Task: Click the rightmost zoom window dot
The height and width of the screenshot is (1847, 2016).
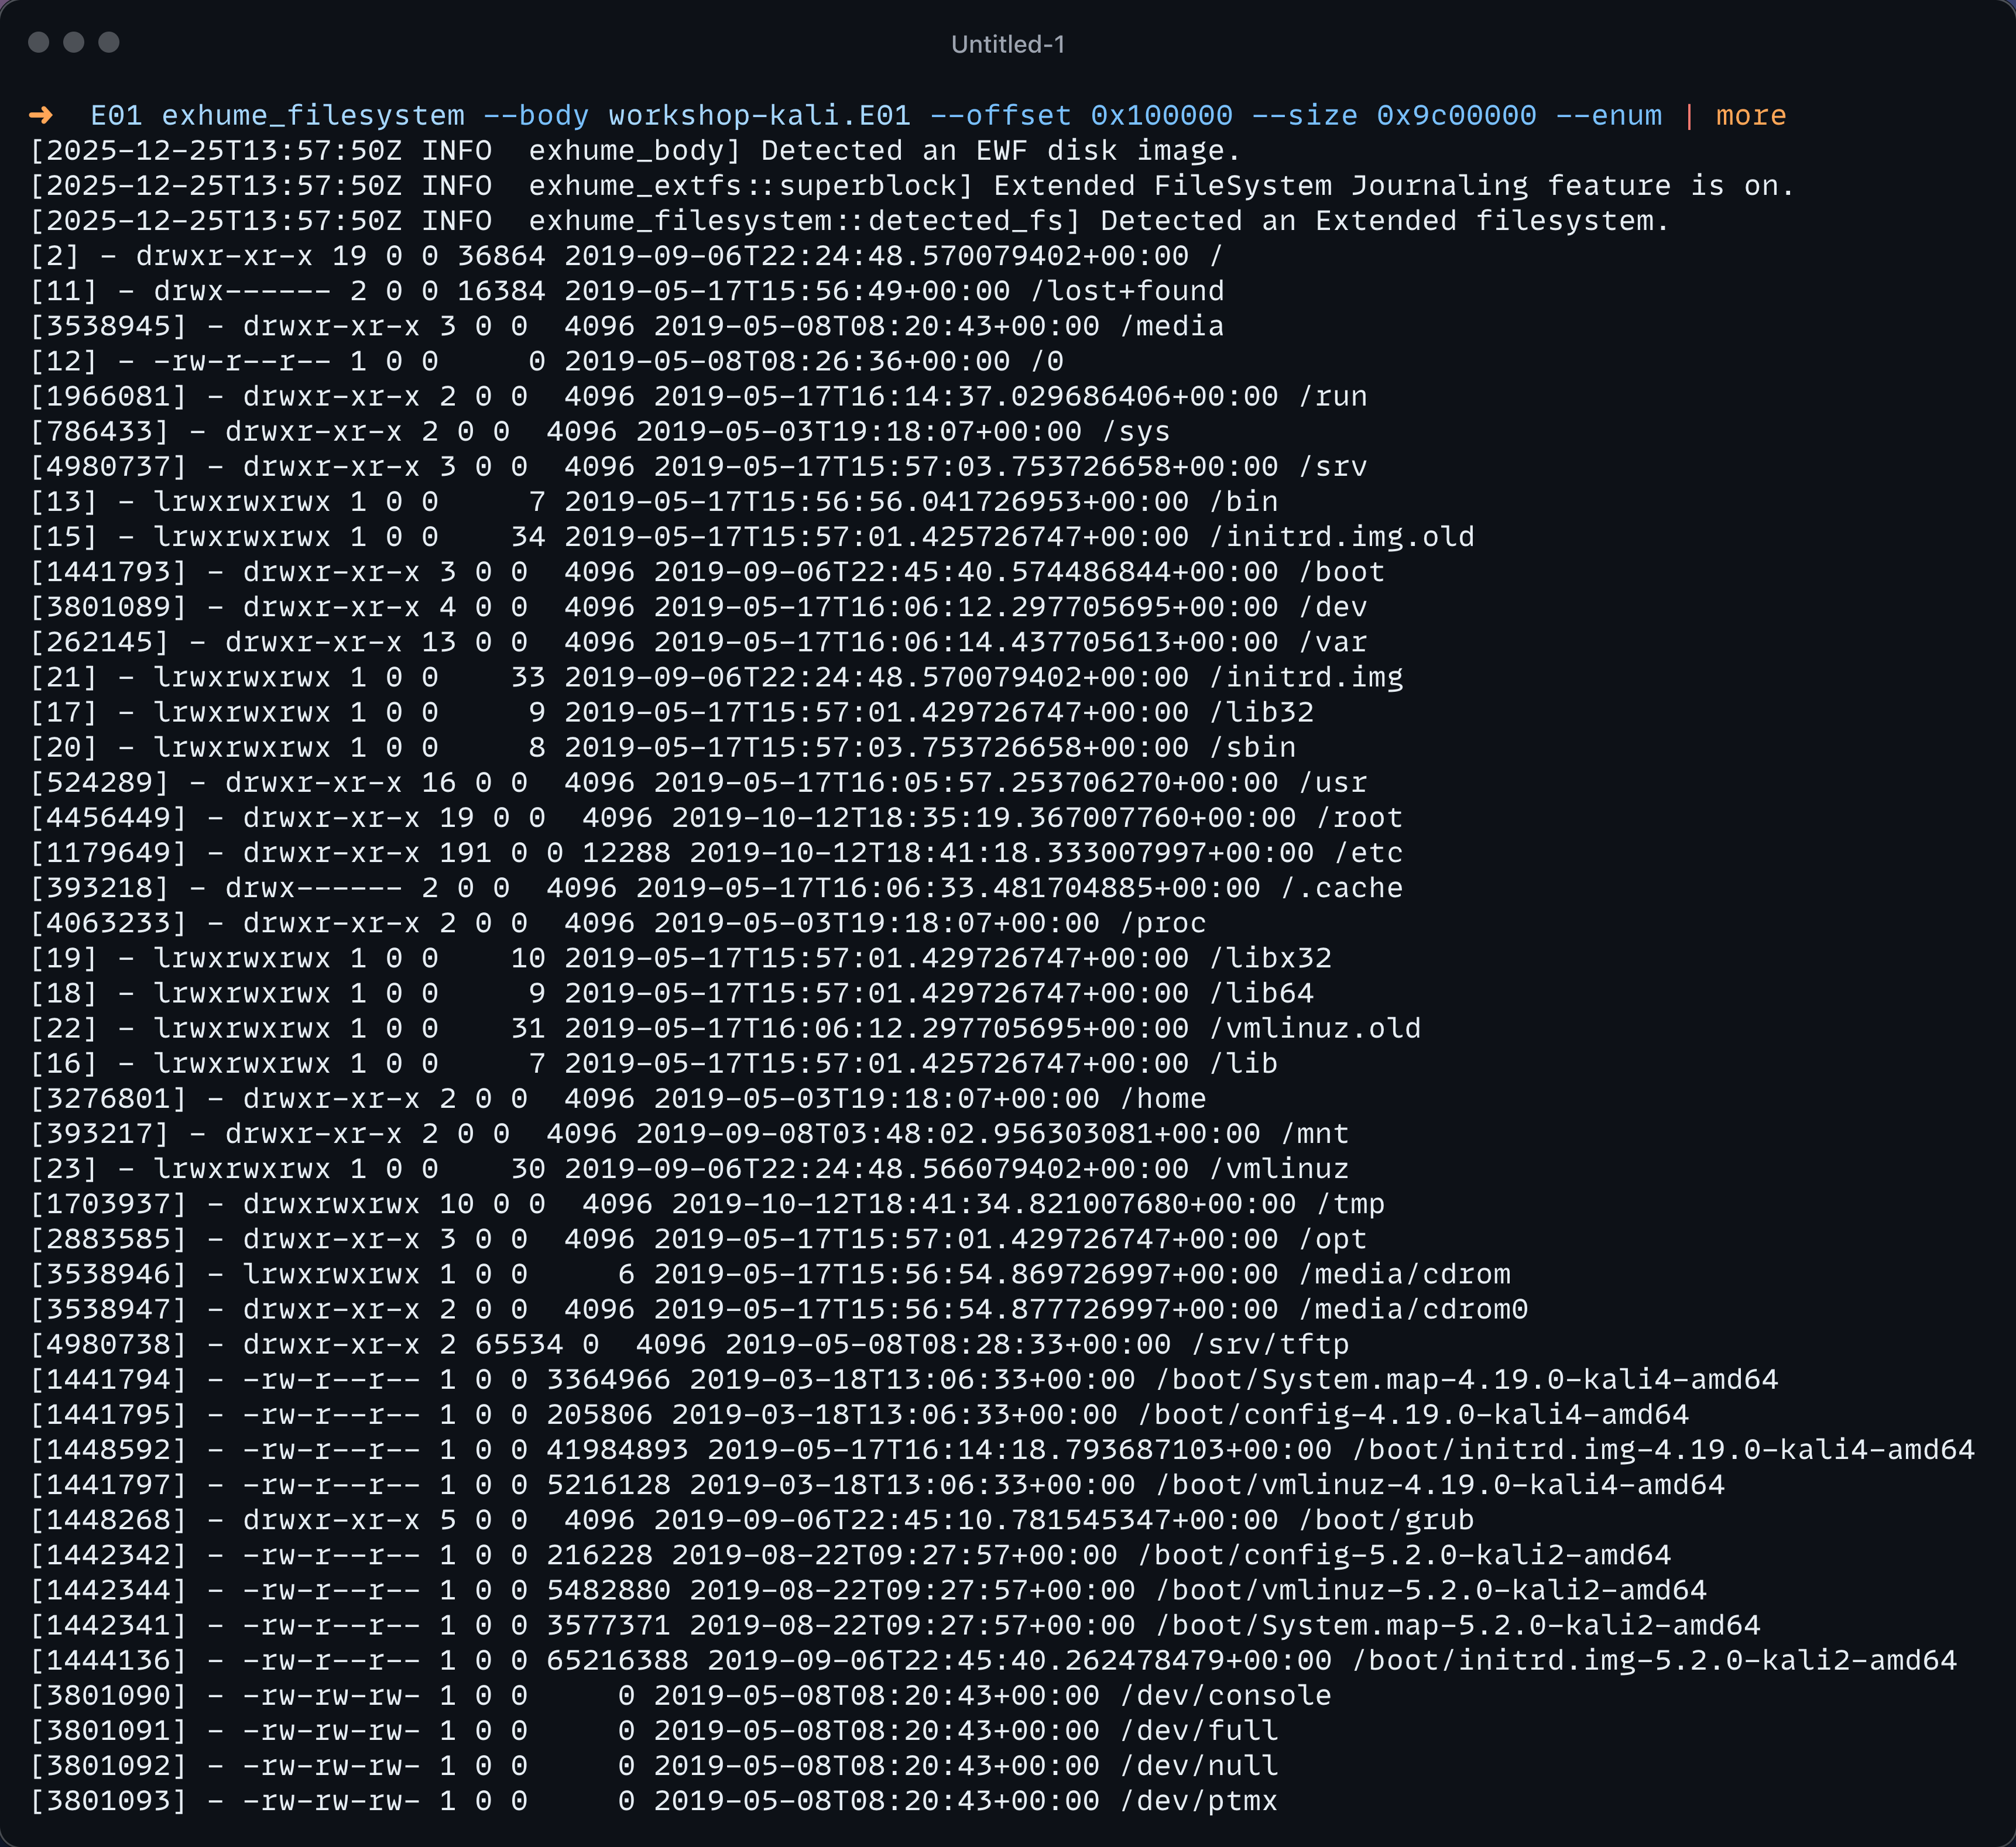Action: pos(109,42)
